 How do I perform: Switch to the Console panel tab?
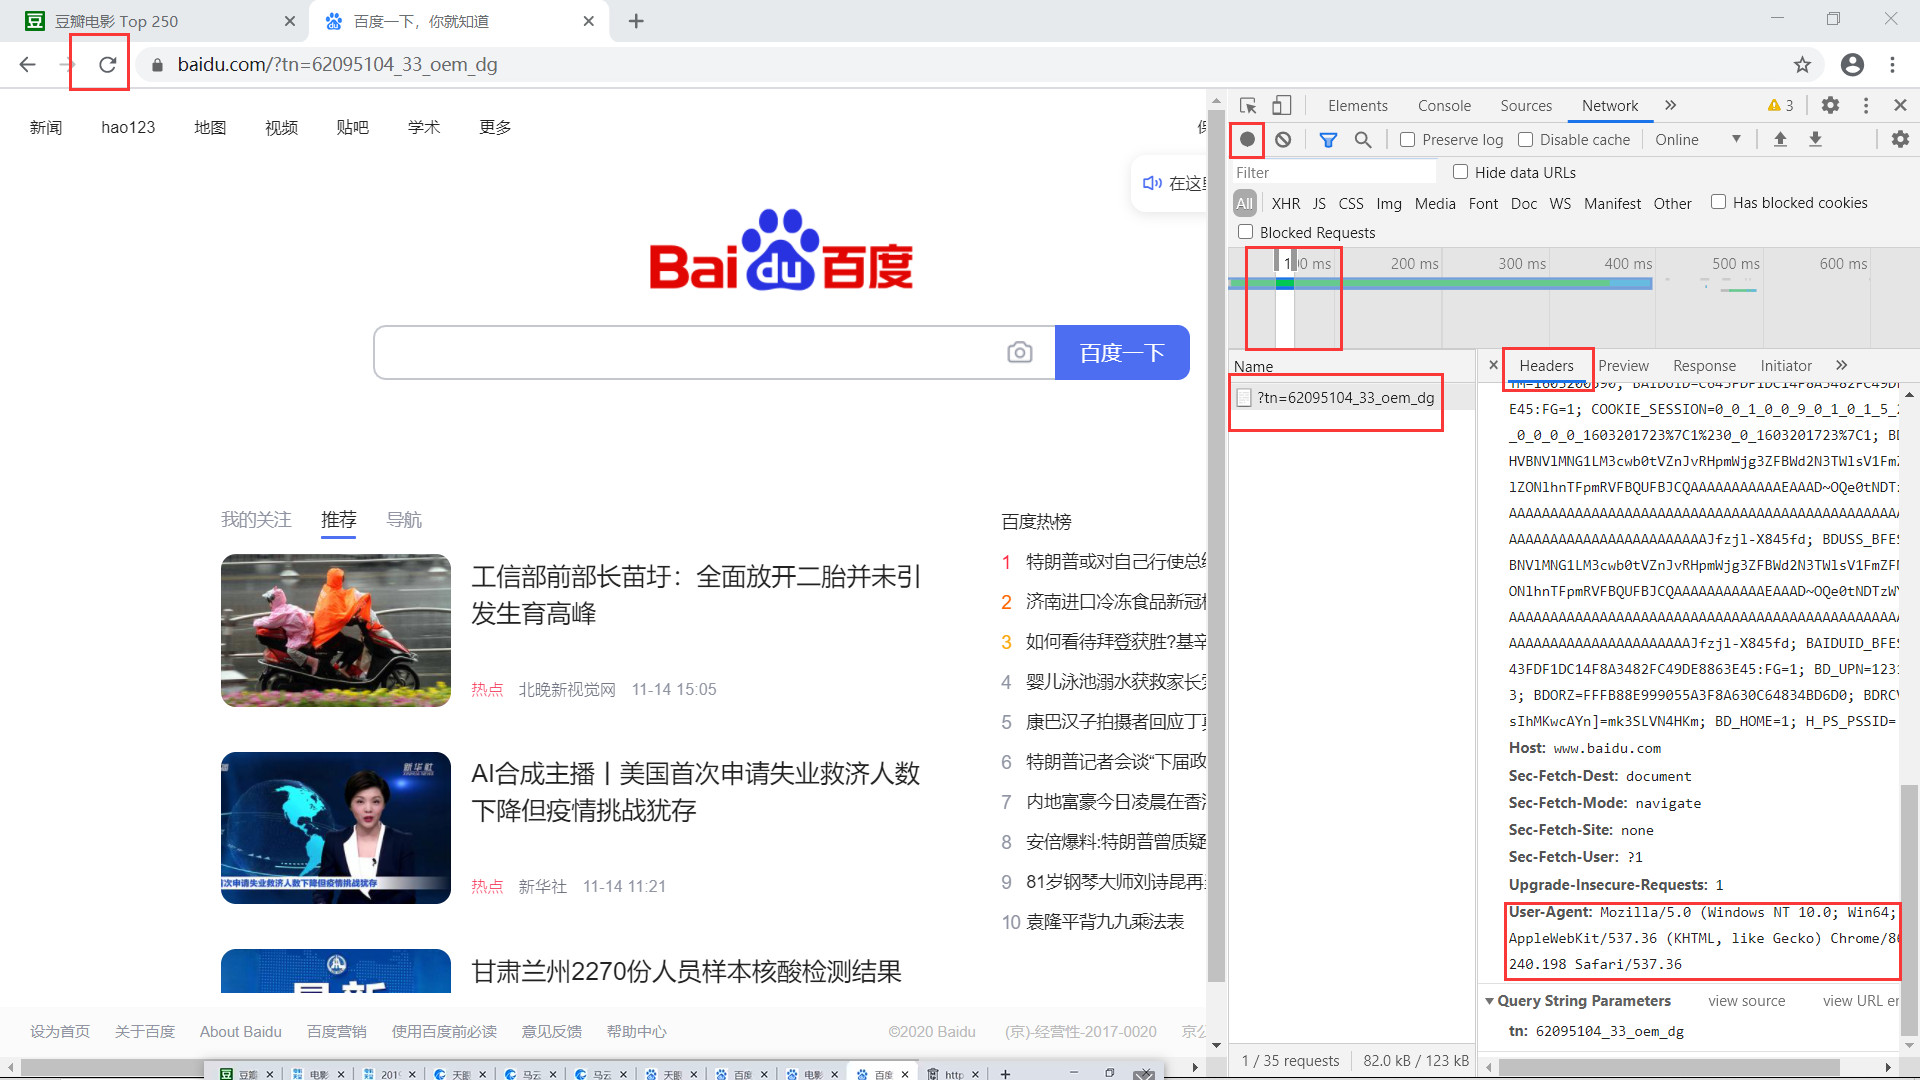click(1444, 106)
